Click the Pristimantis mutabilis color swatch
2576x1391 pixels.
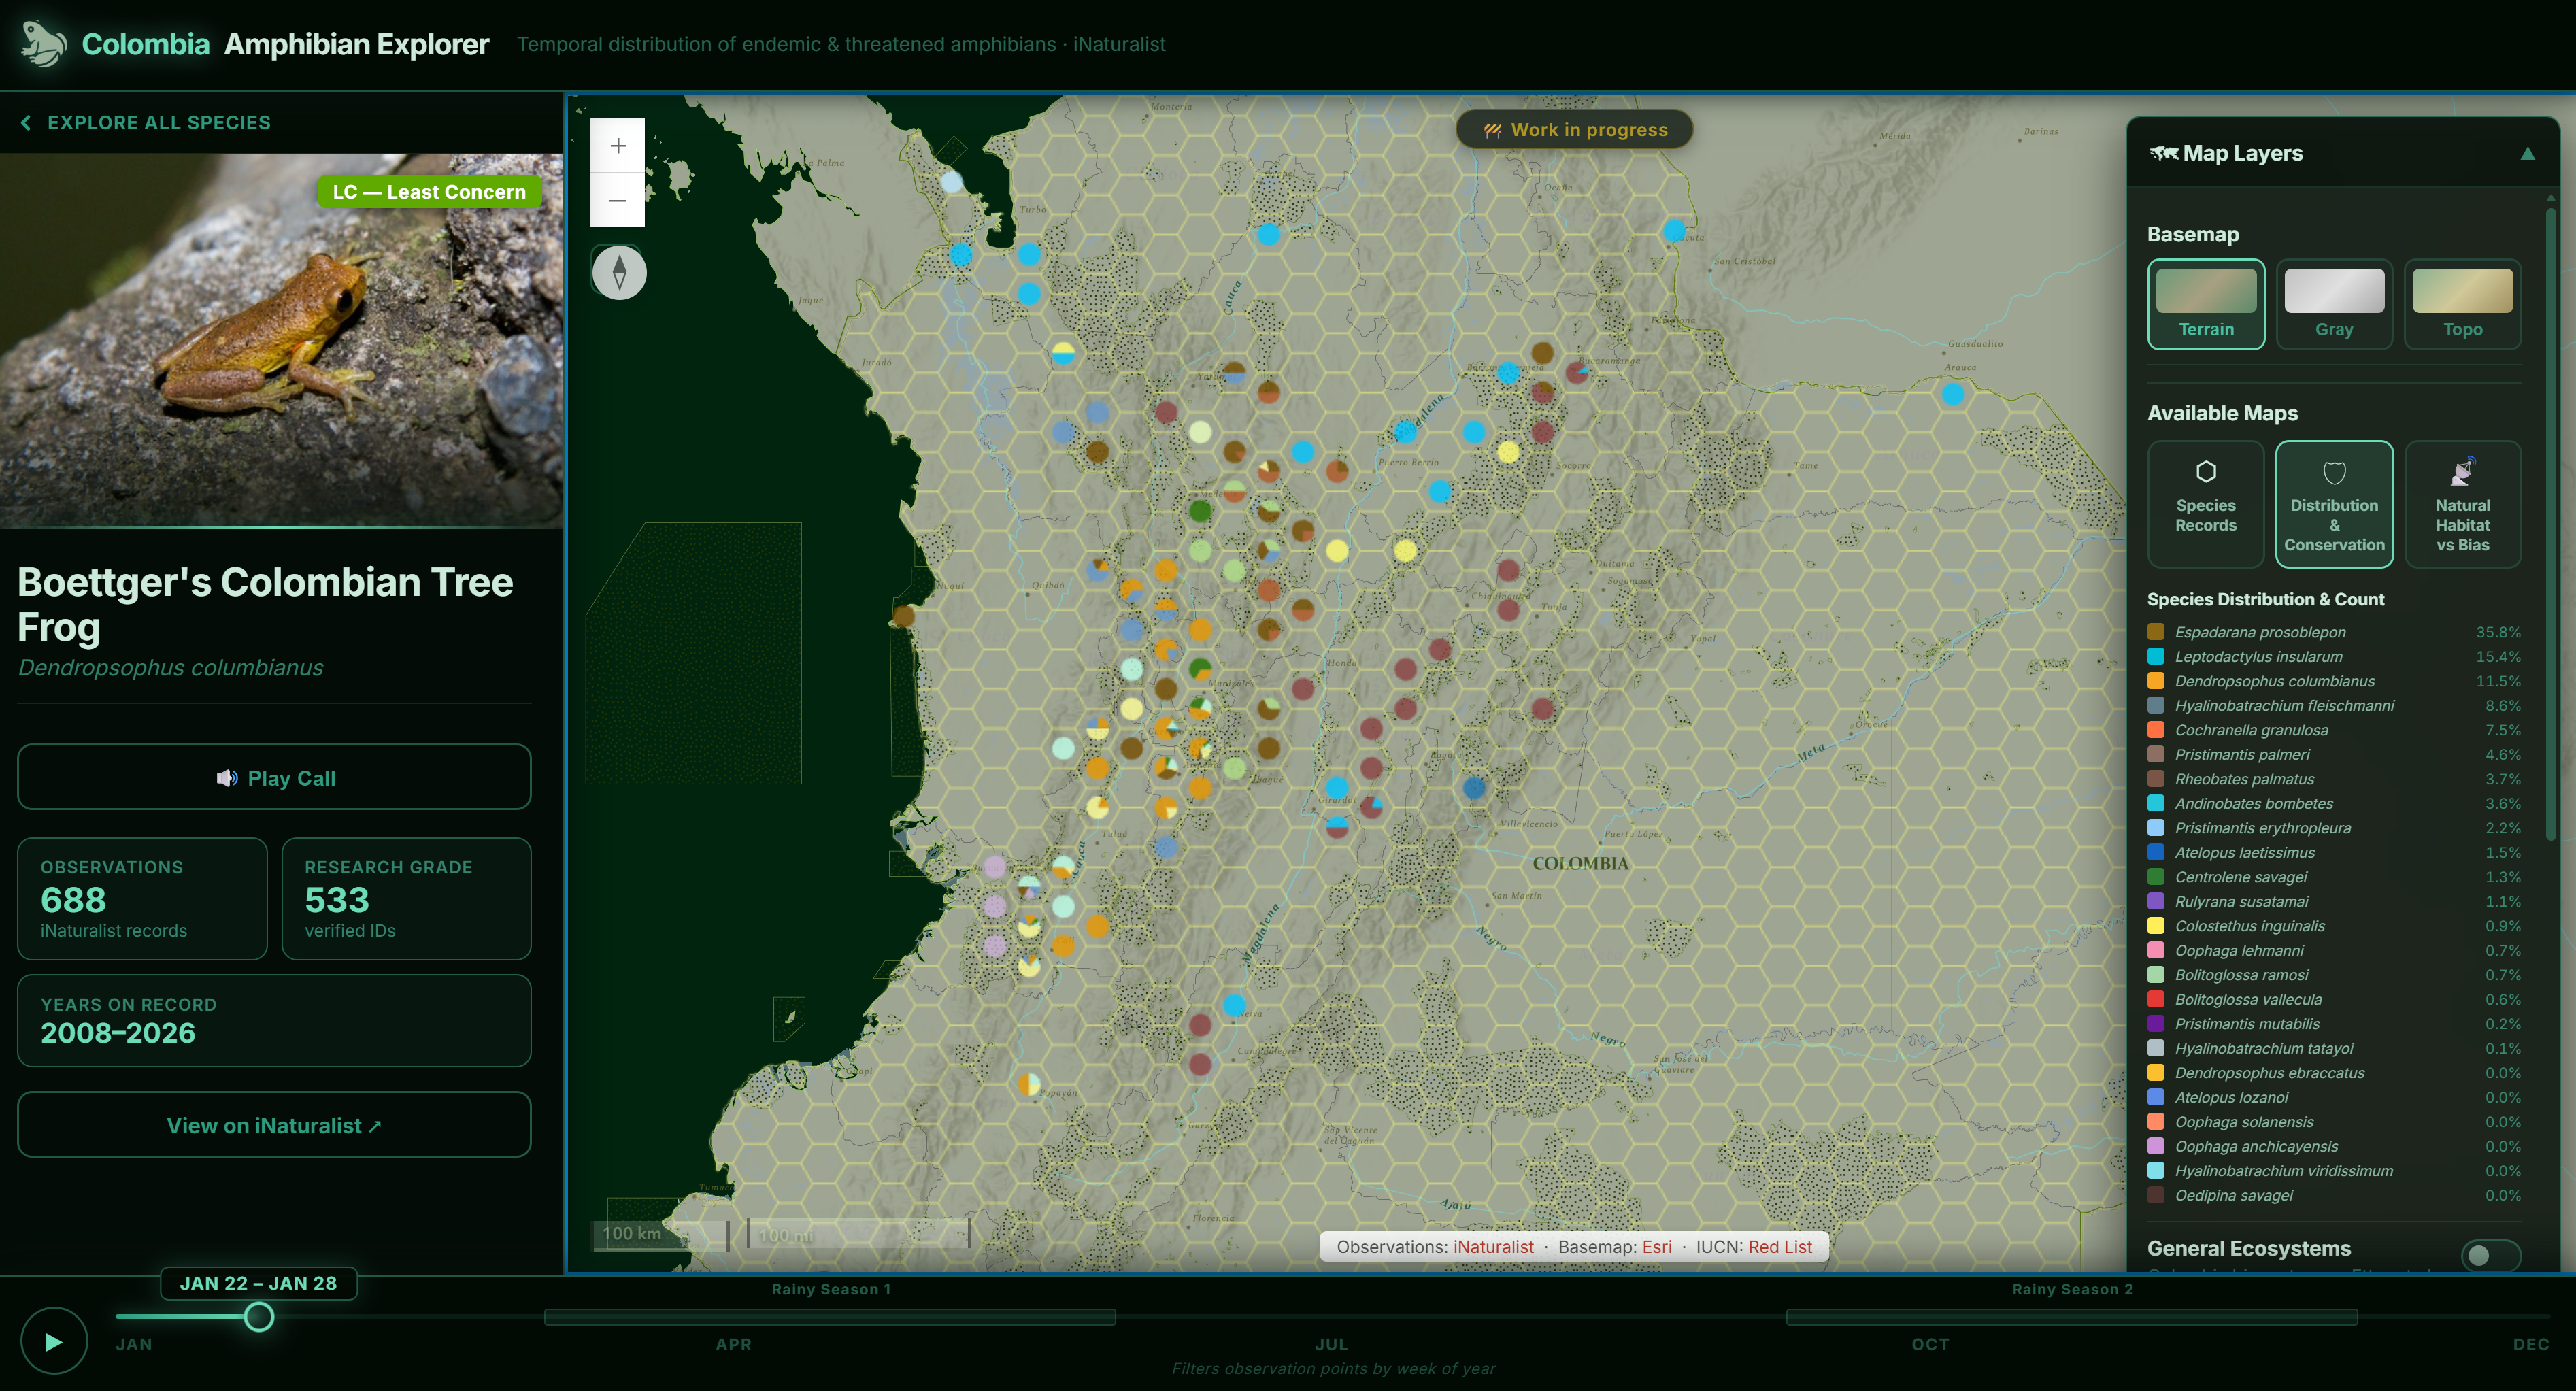coord(2156,1024)
